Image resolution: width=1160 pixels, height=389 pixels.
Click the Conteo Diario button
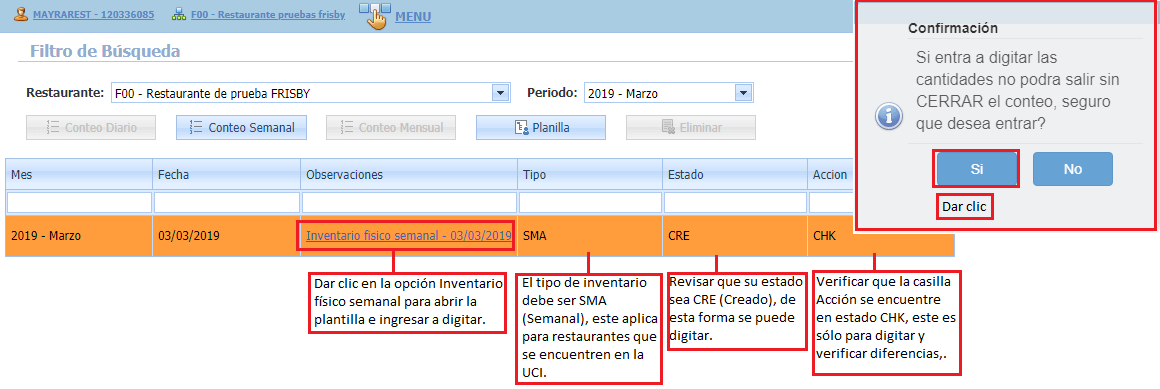[91, 127]
